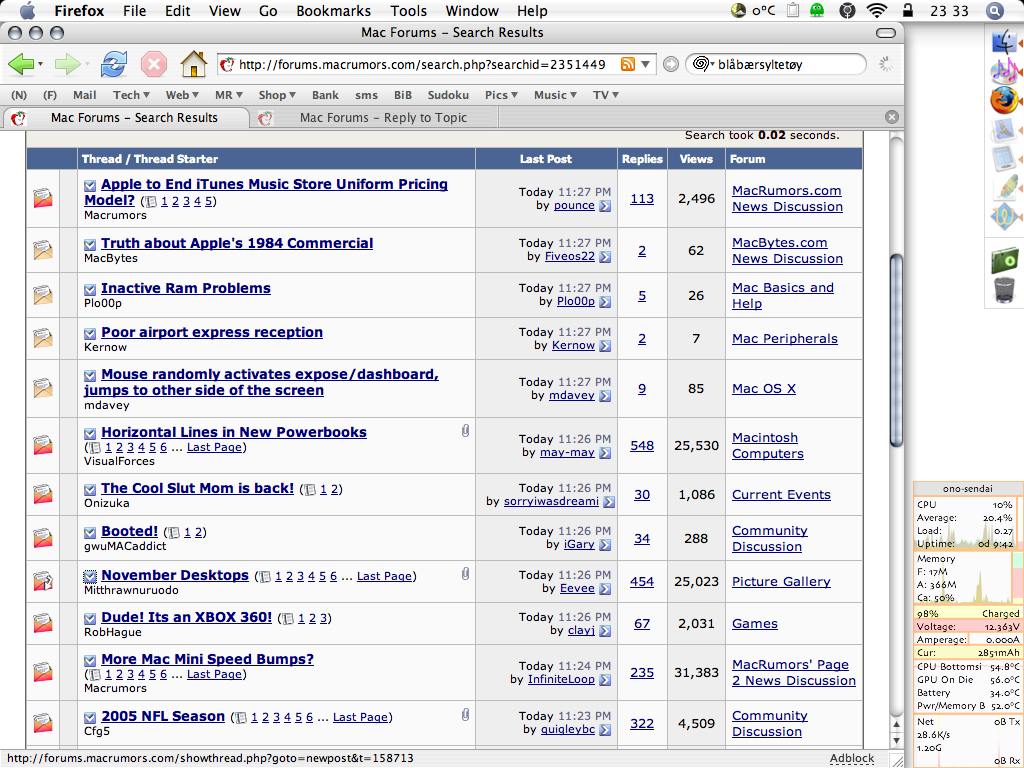Open the Sudoku bookmark
The width and height of the screenshot is (1024, 768).
click(x=448, y=95)
